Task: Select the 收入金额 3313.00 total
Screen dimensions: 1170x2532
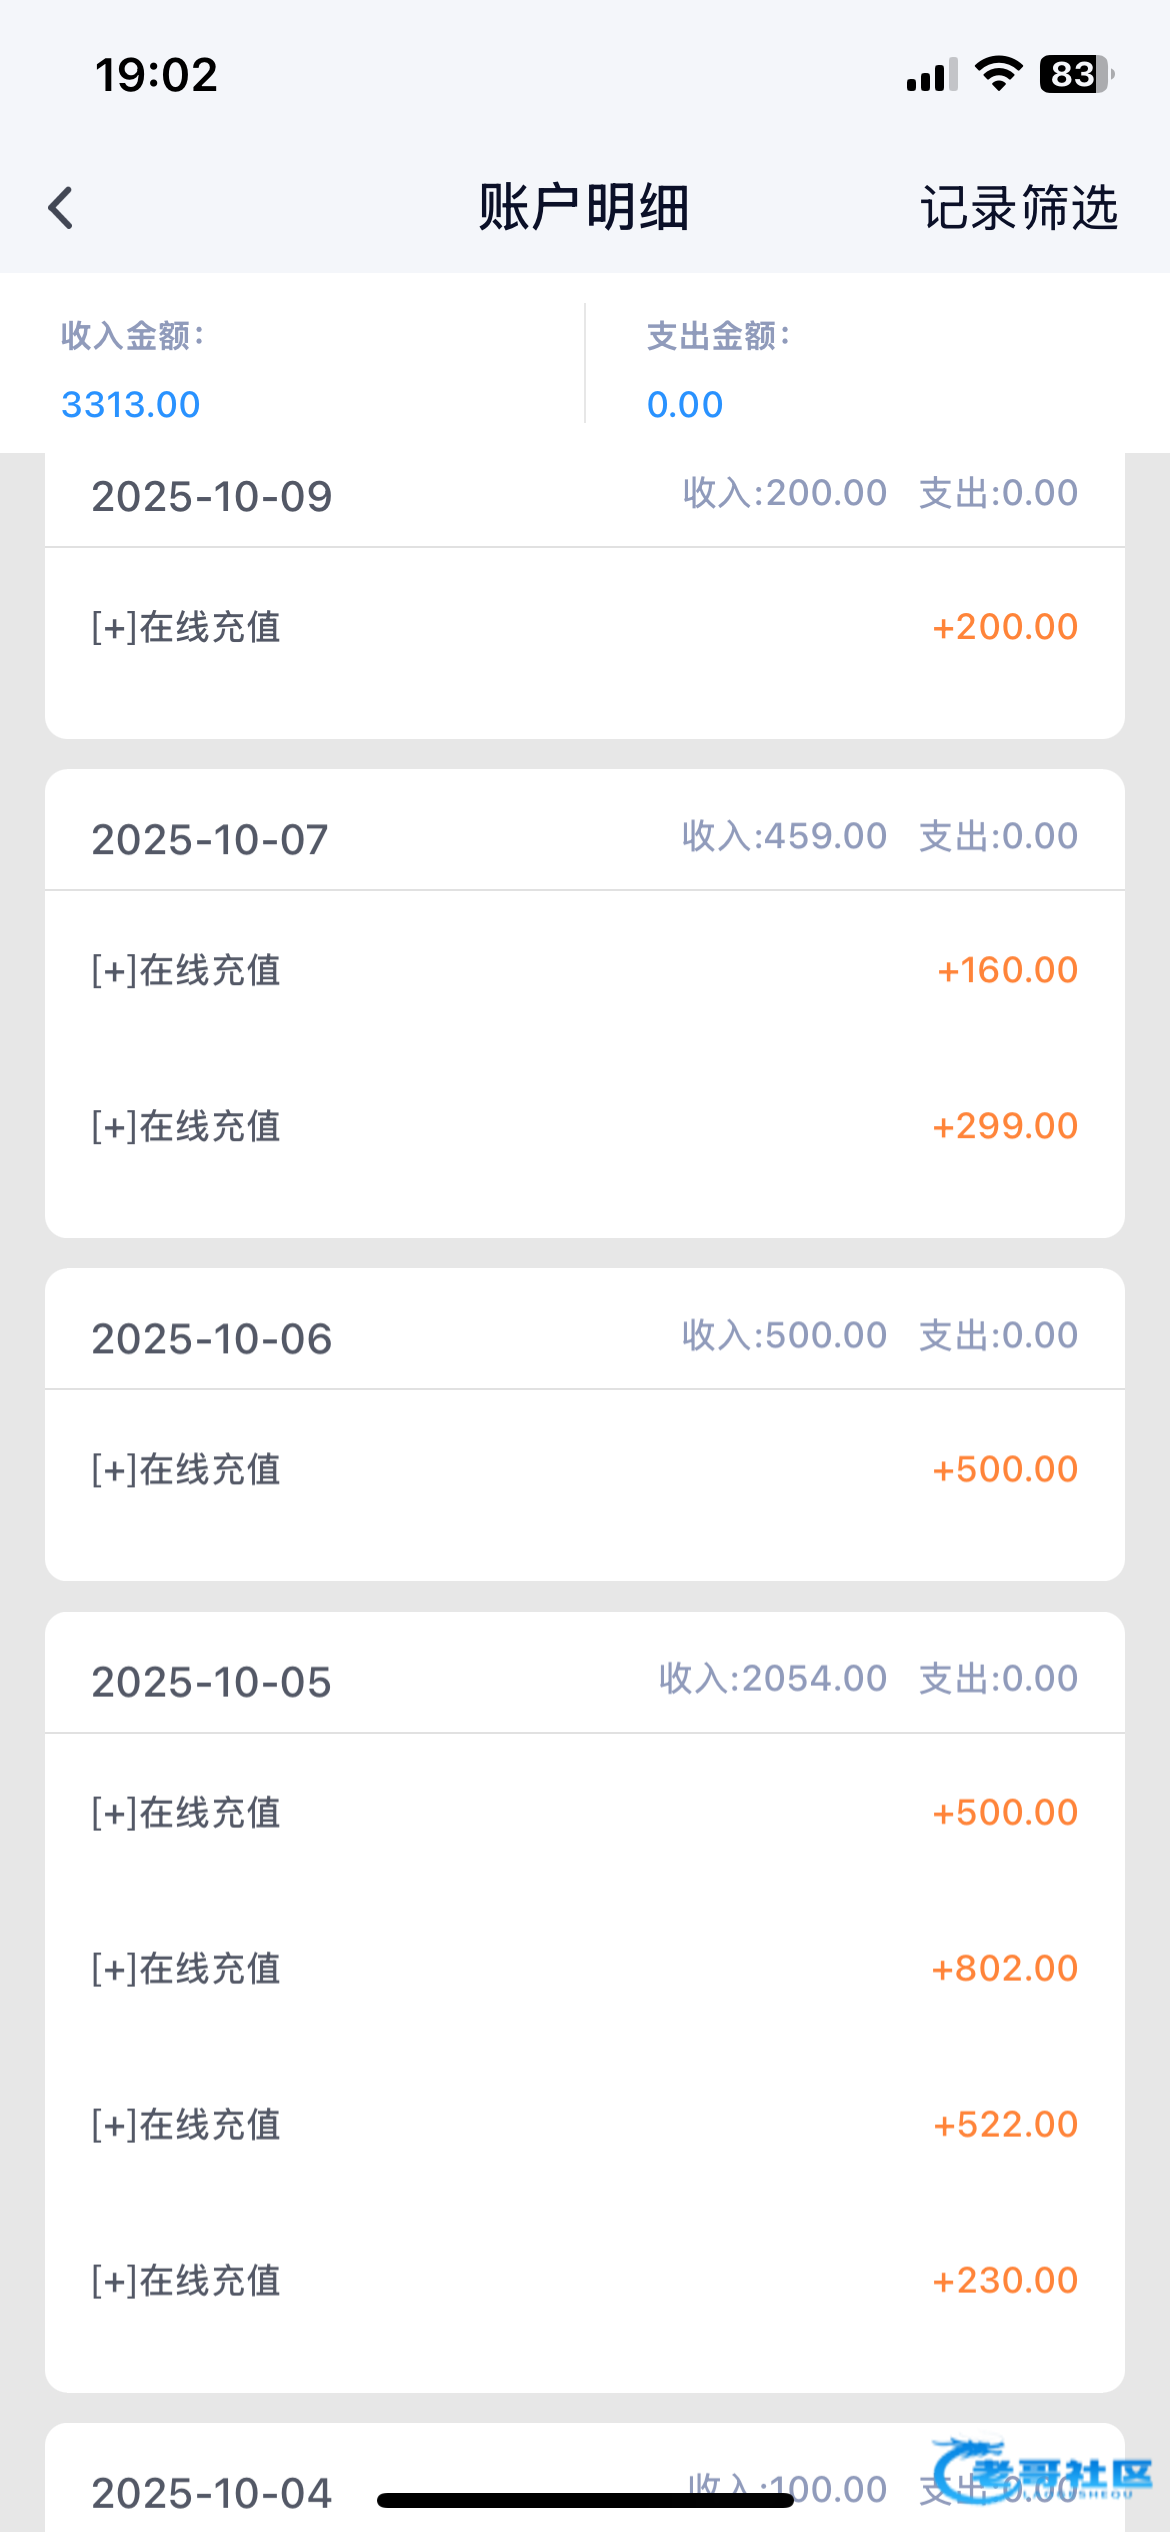Action: click(x=131, y=404)
